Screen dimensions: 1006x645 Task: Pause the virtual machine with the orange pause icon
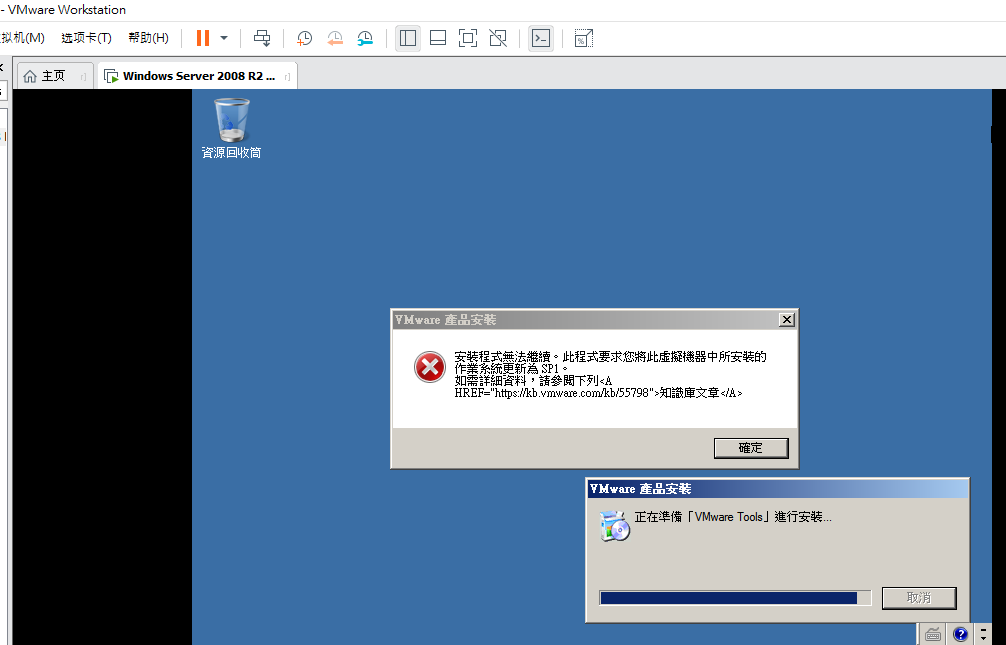[203, 38]
